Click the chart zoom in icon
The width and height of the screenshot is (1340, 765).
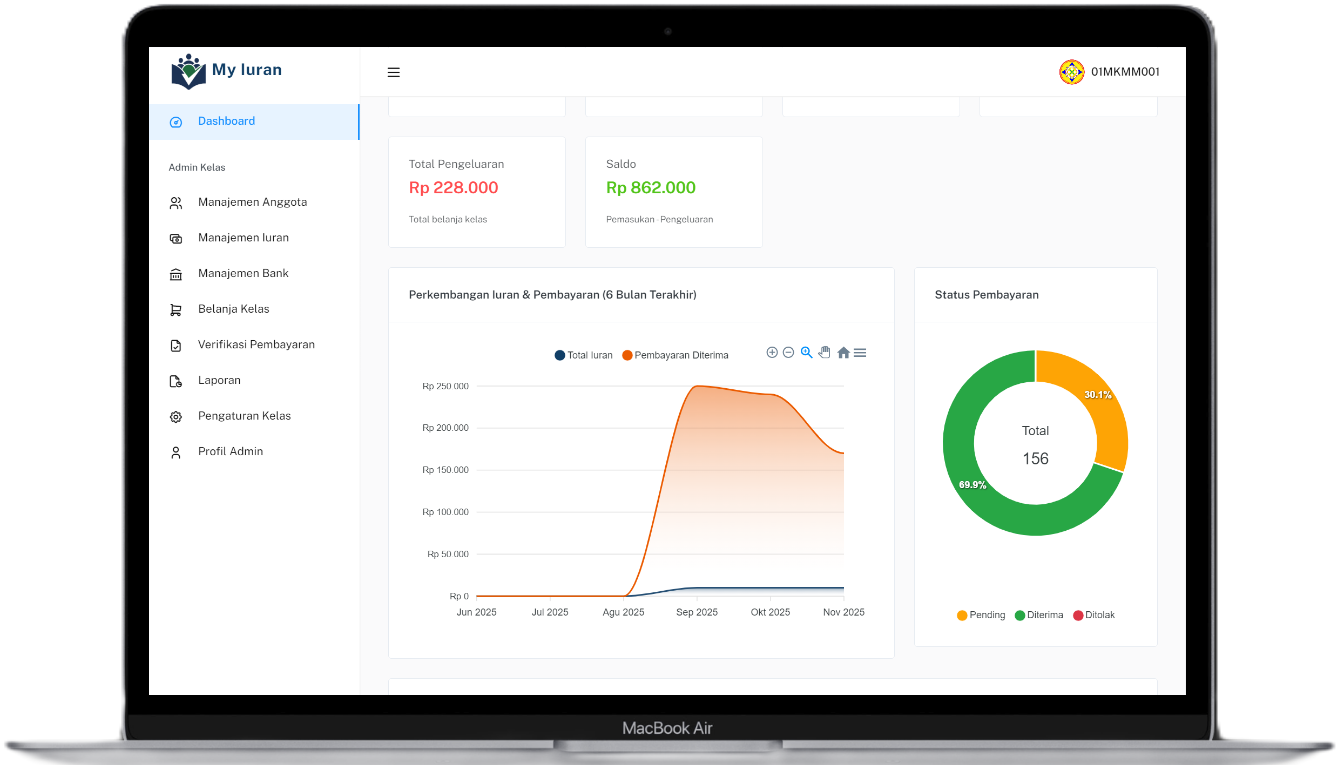(x=772, y=353)
